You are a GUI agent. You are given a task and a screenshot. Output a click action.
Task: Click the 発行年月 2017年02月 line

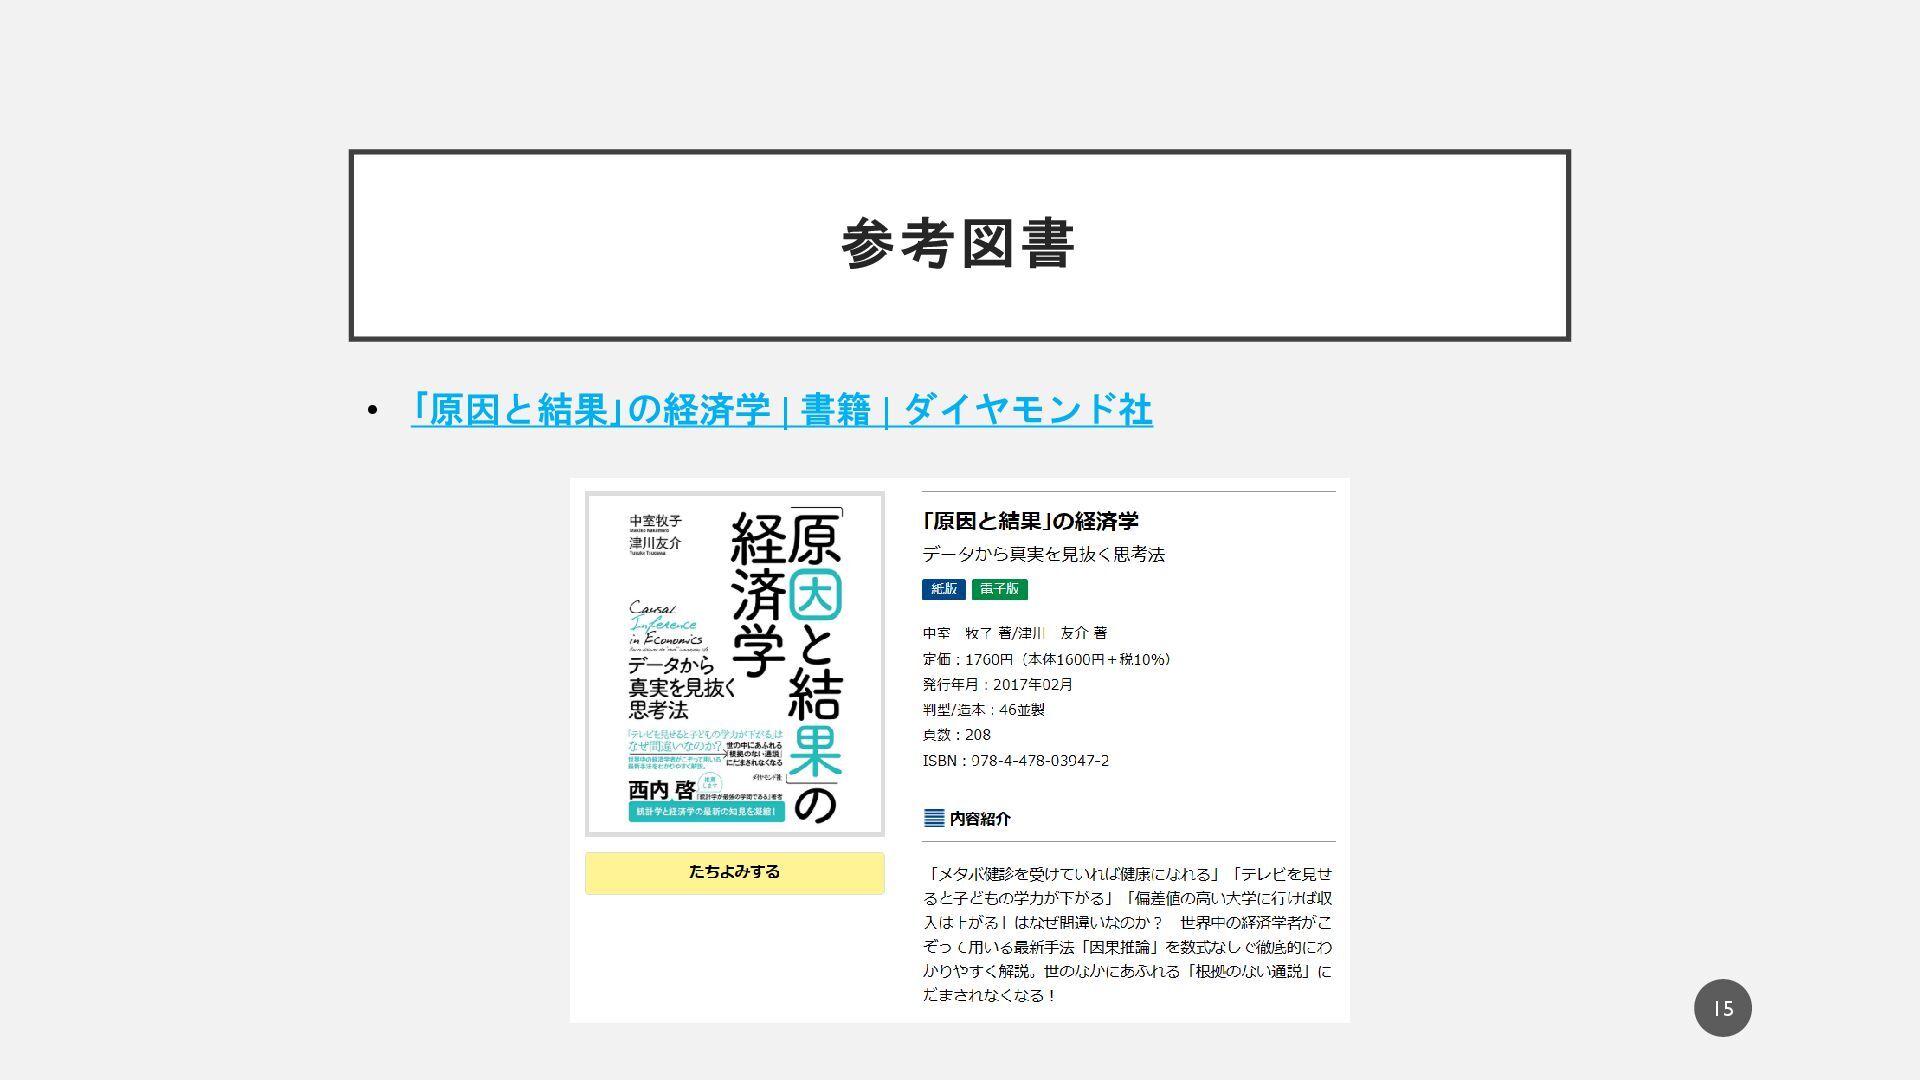click(x=997, y=685)
